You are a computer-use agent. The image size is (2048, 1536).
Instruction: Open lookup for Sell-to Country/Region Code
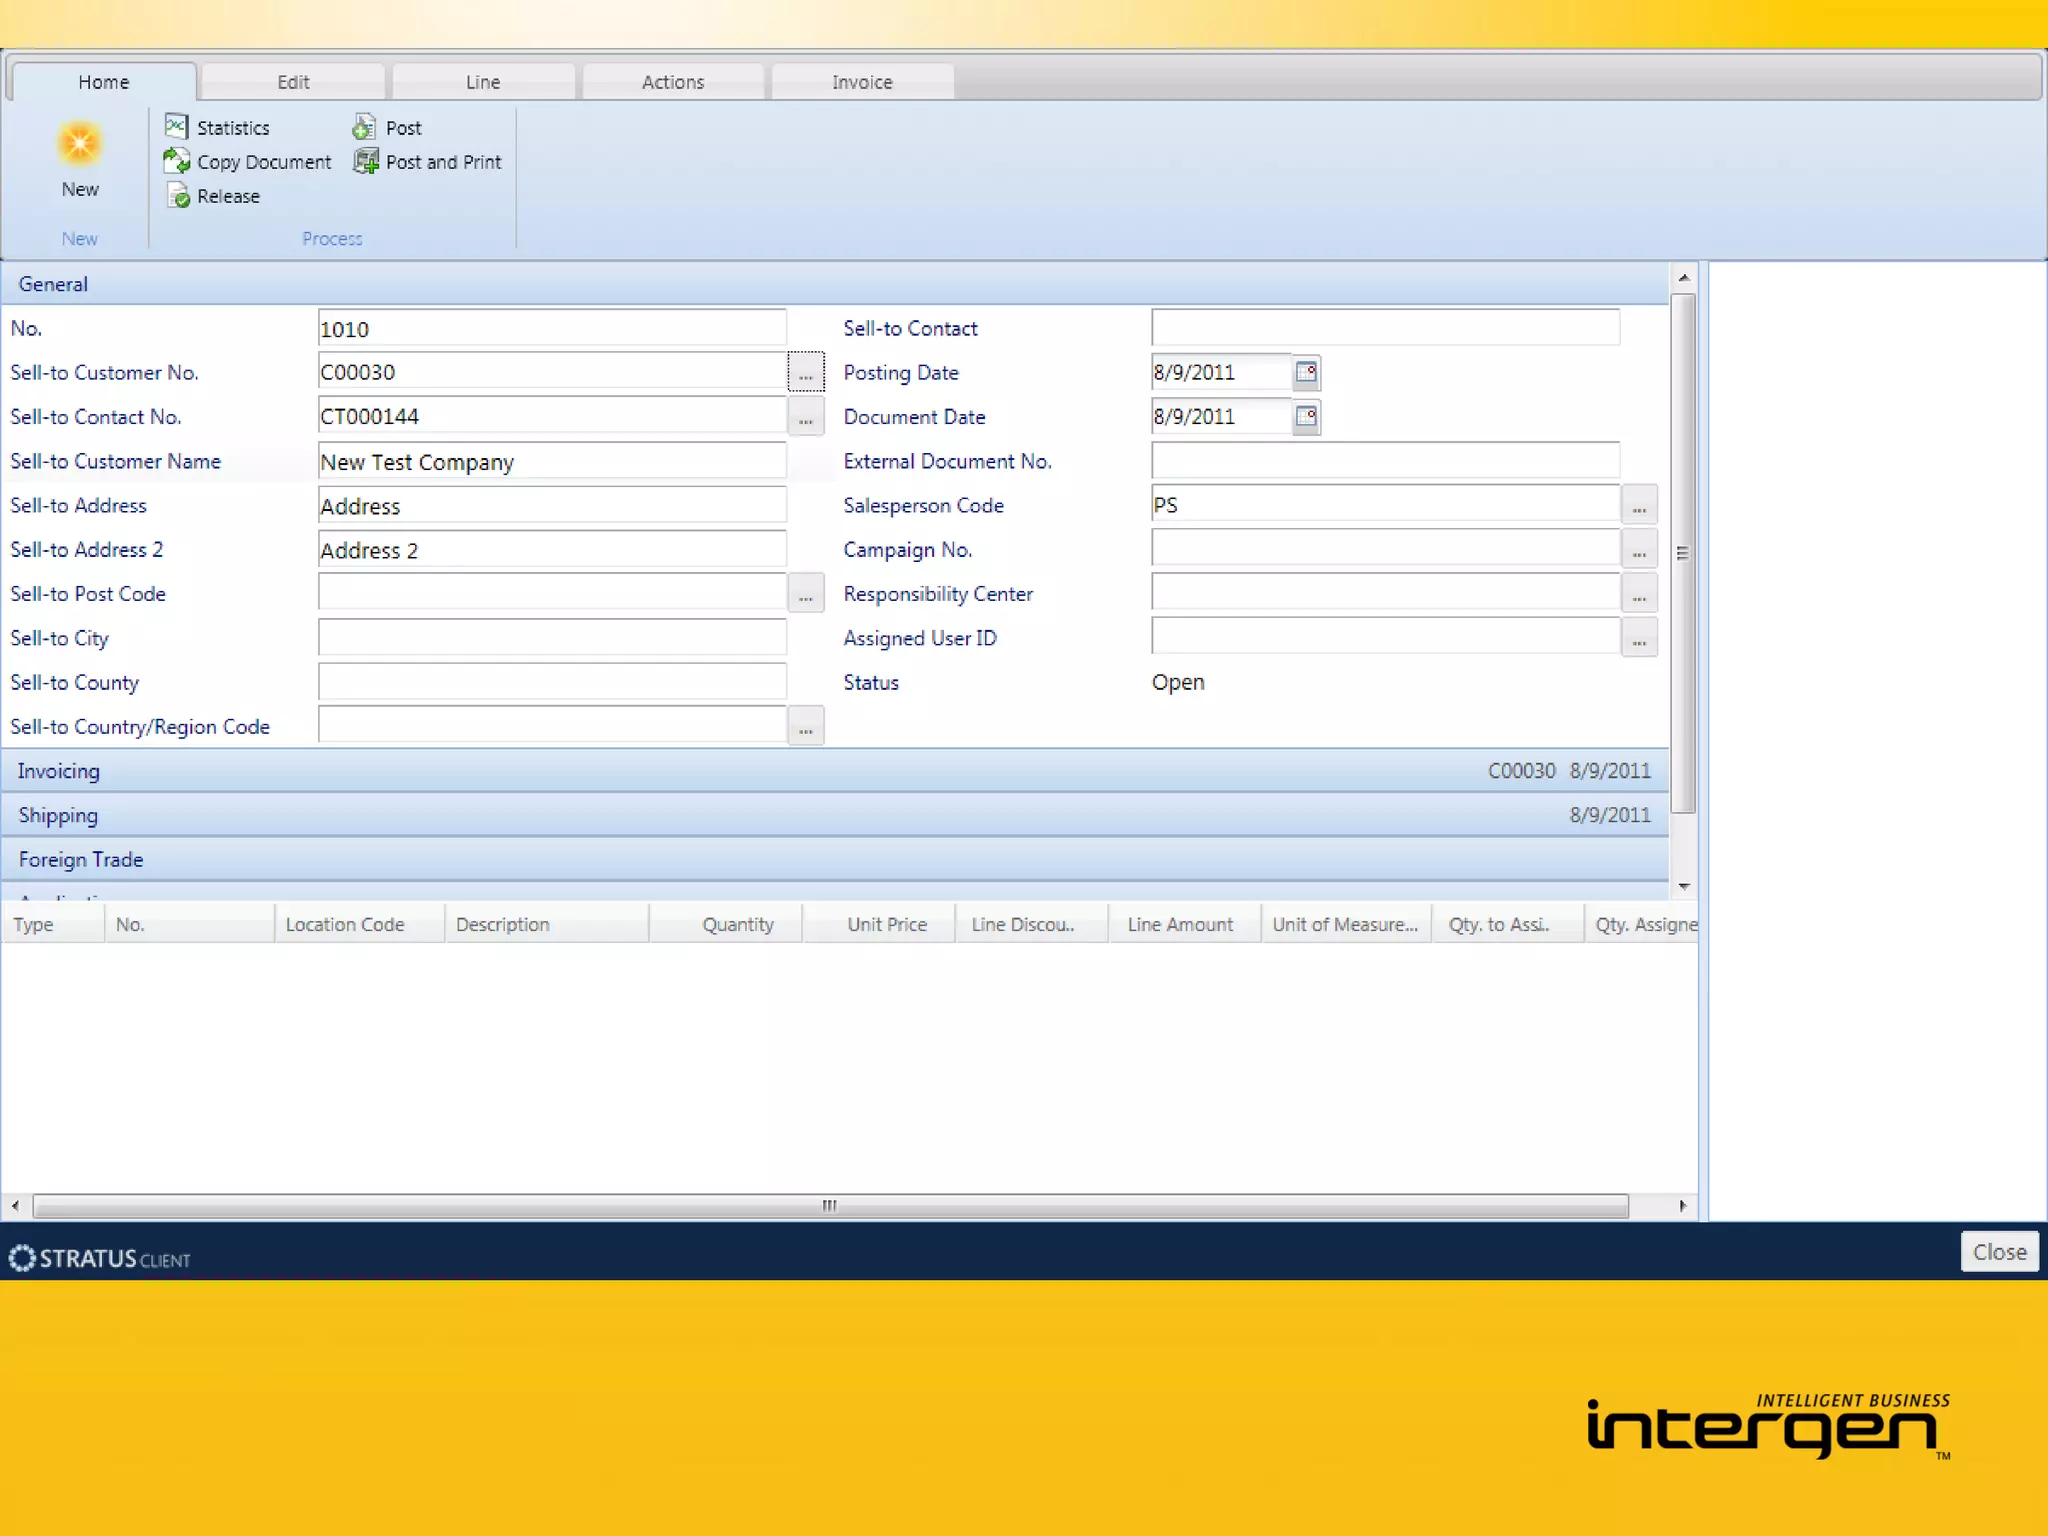click(806, 726)
